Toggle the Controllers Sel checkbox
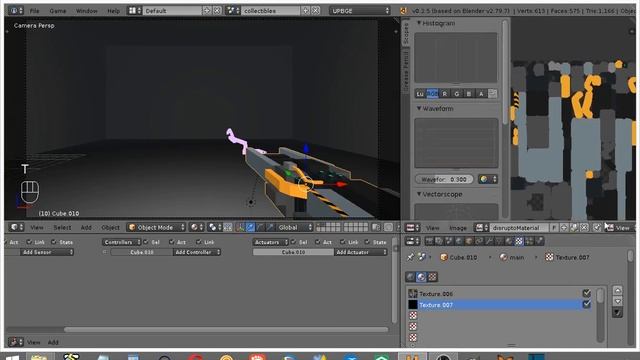This screenshot has width=640, height=360. click(146, 242)
